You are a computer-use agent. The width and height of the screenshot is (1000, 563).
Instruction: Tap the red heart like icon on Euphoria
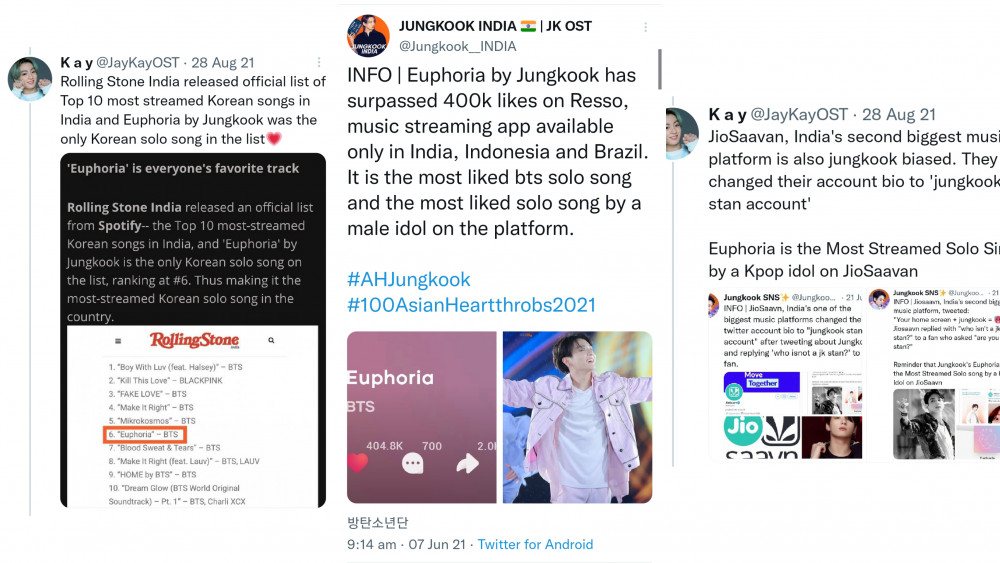click(x=358, y=462)
